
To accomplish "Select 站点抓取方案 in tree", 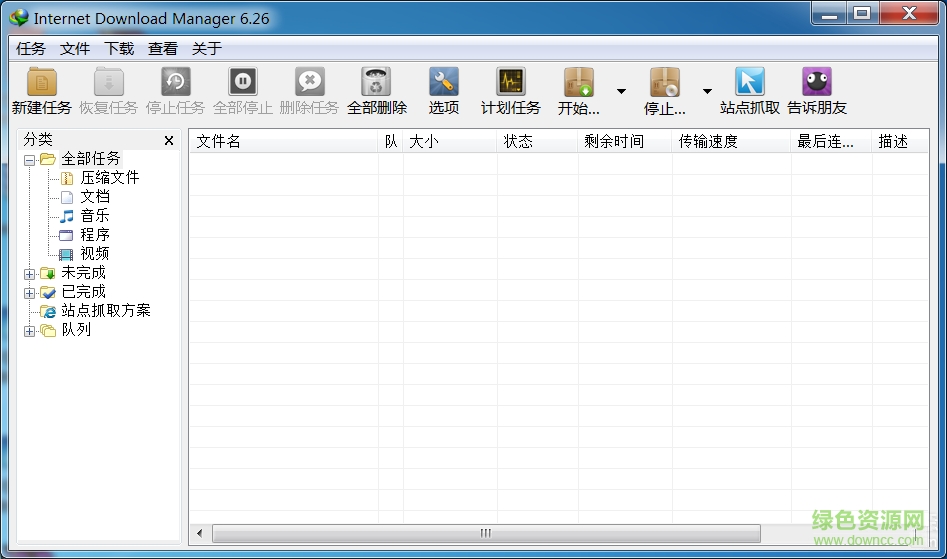I will pyautogui.click(x=106, y=310).
